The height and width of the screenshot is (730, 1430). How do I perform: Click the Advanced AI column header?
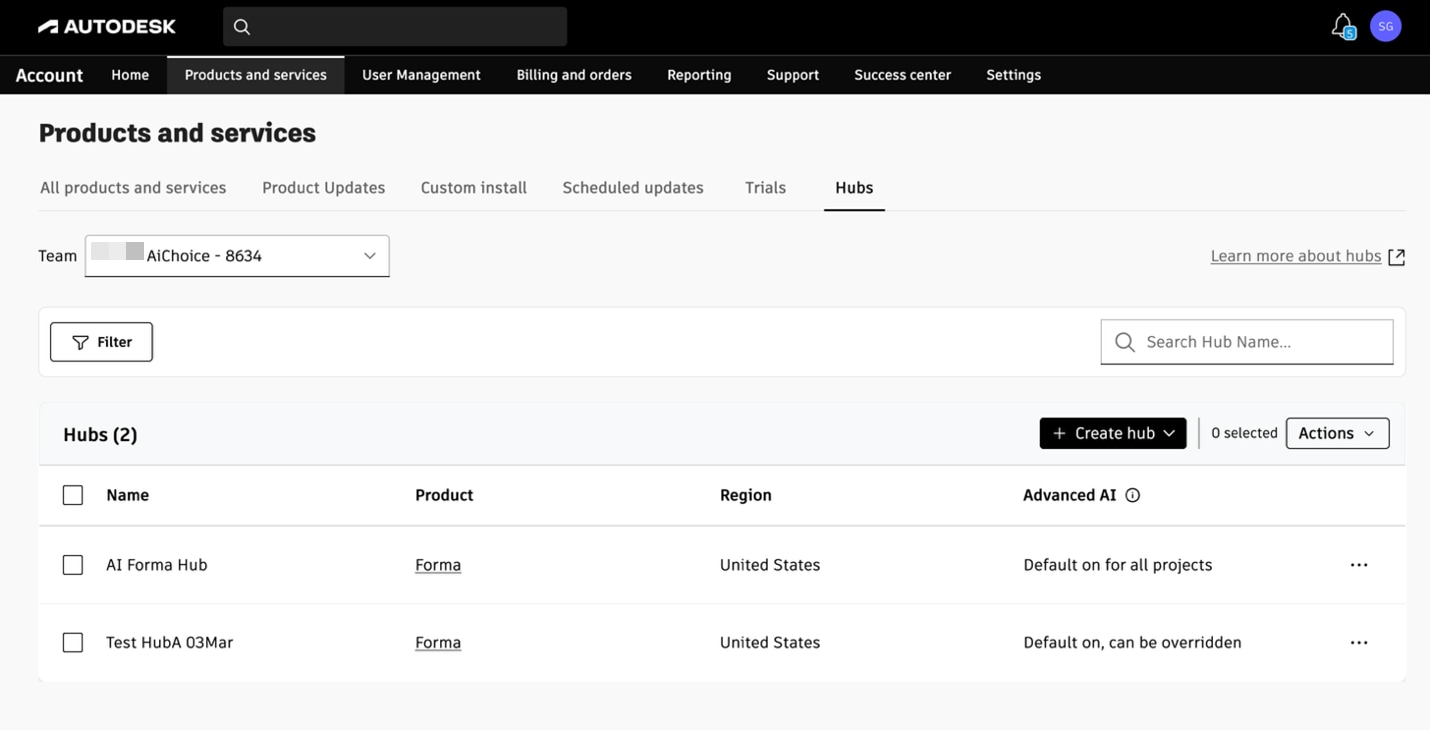coord(1070,495)
